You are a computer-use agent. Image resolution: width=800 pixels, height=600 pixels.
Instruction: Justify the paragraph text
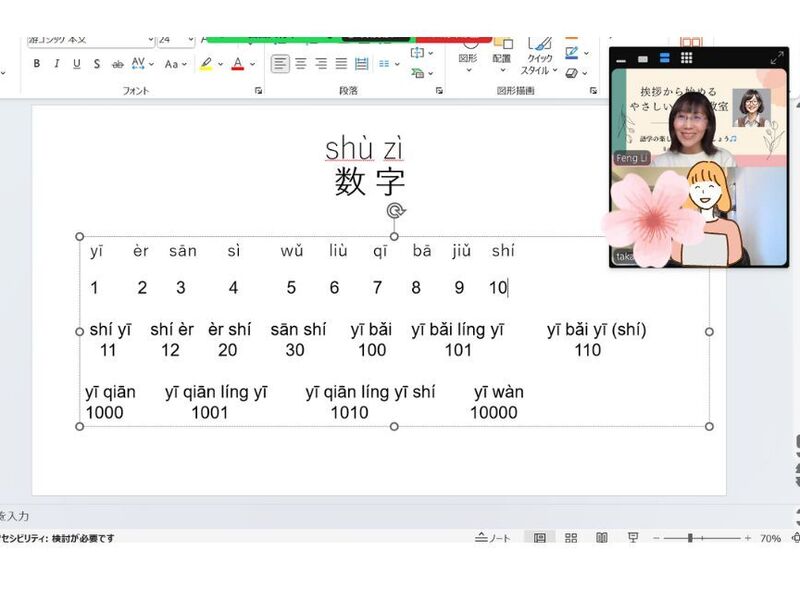coord(341,64)
